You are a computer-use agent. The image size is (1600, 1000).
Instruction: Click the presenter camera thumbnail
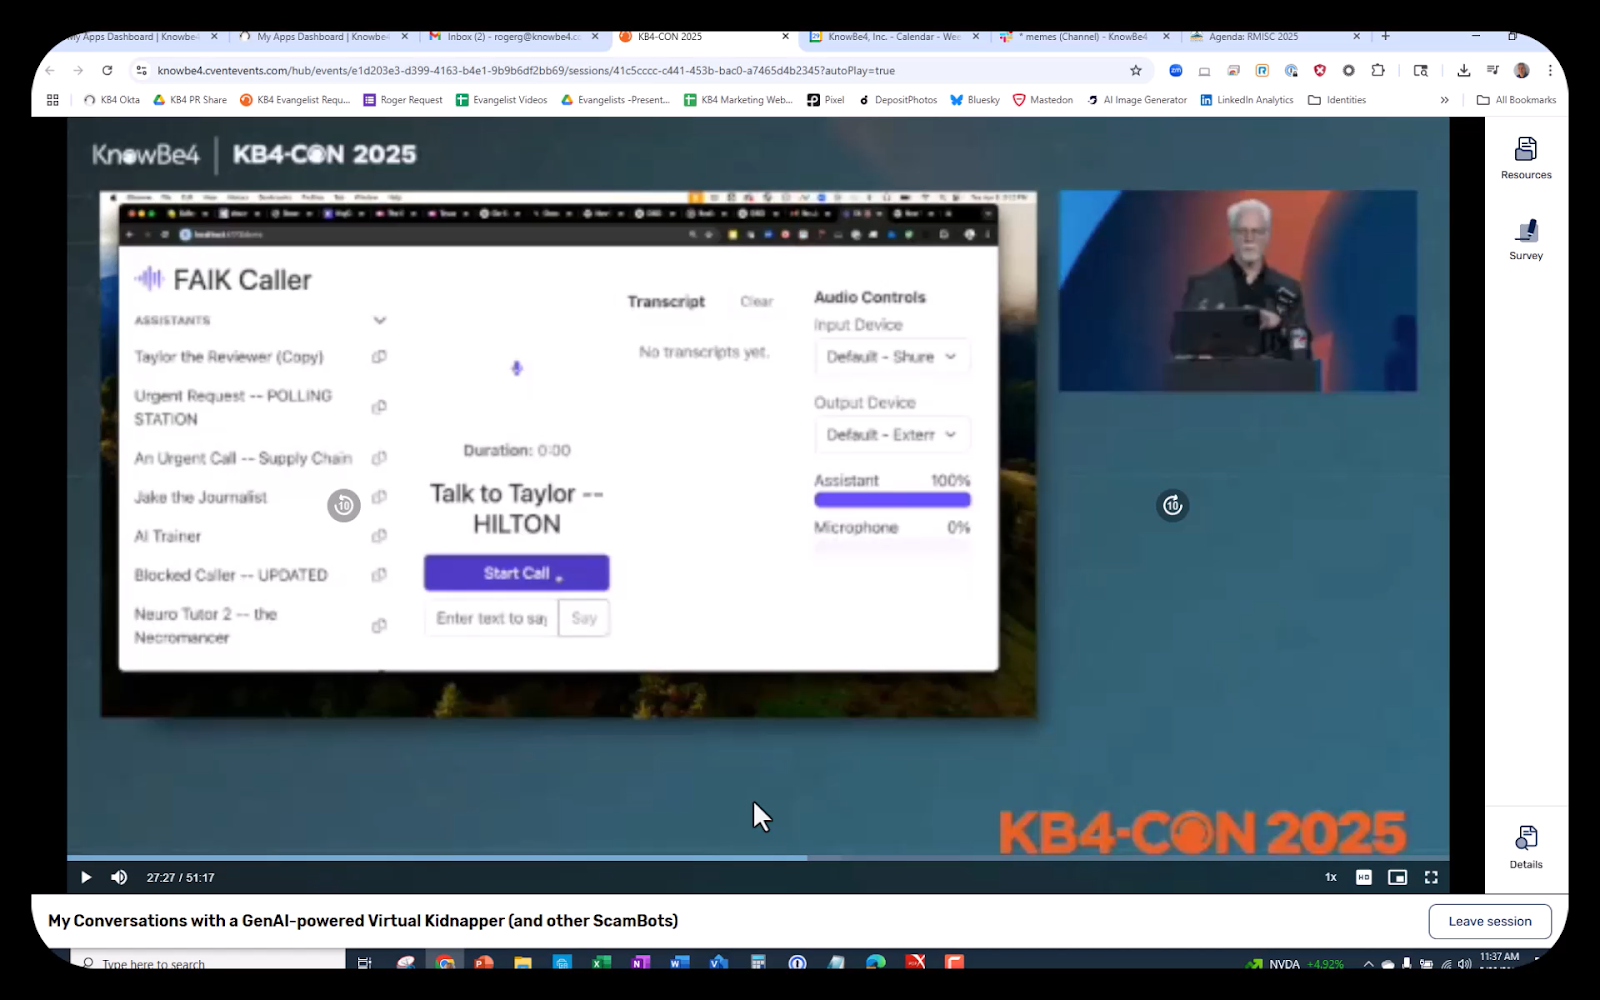click(x=1238, y=291)
